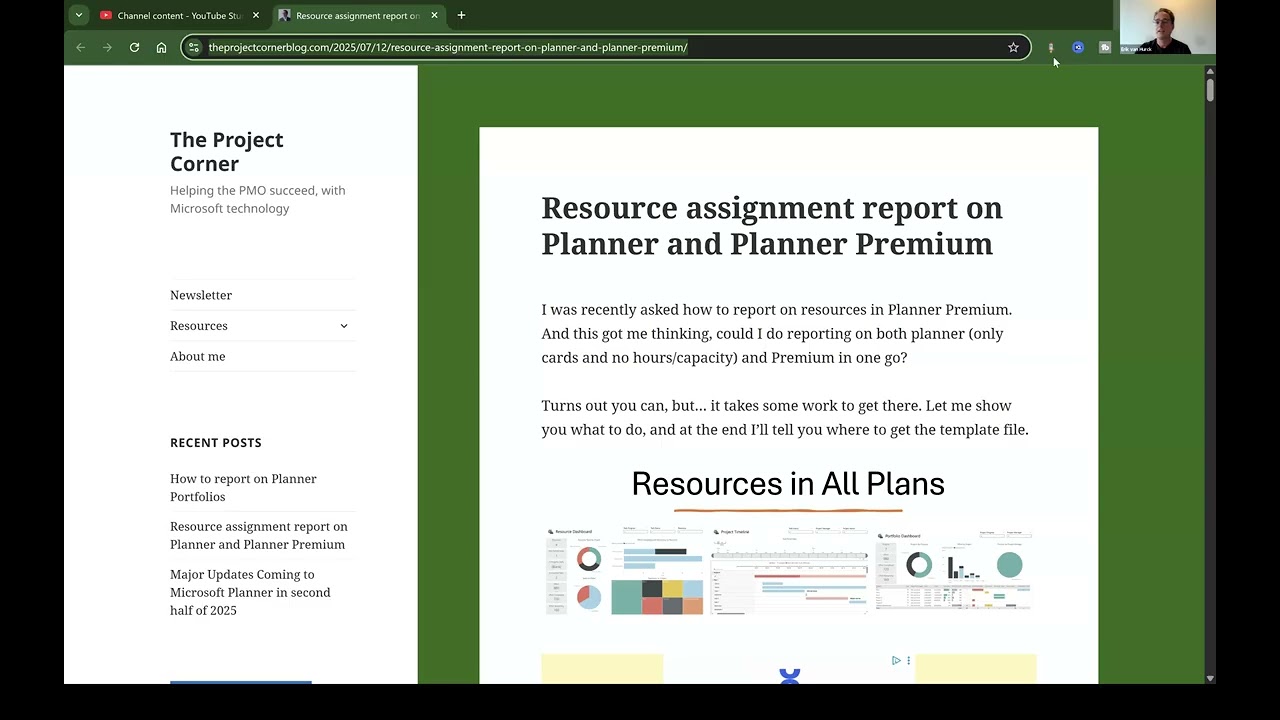Screen dimensions: 1280x720
Task: Go forward in browser history
Action: [x=107, y=47]
